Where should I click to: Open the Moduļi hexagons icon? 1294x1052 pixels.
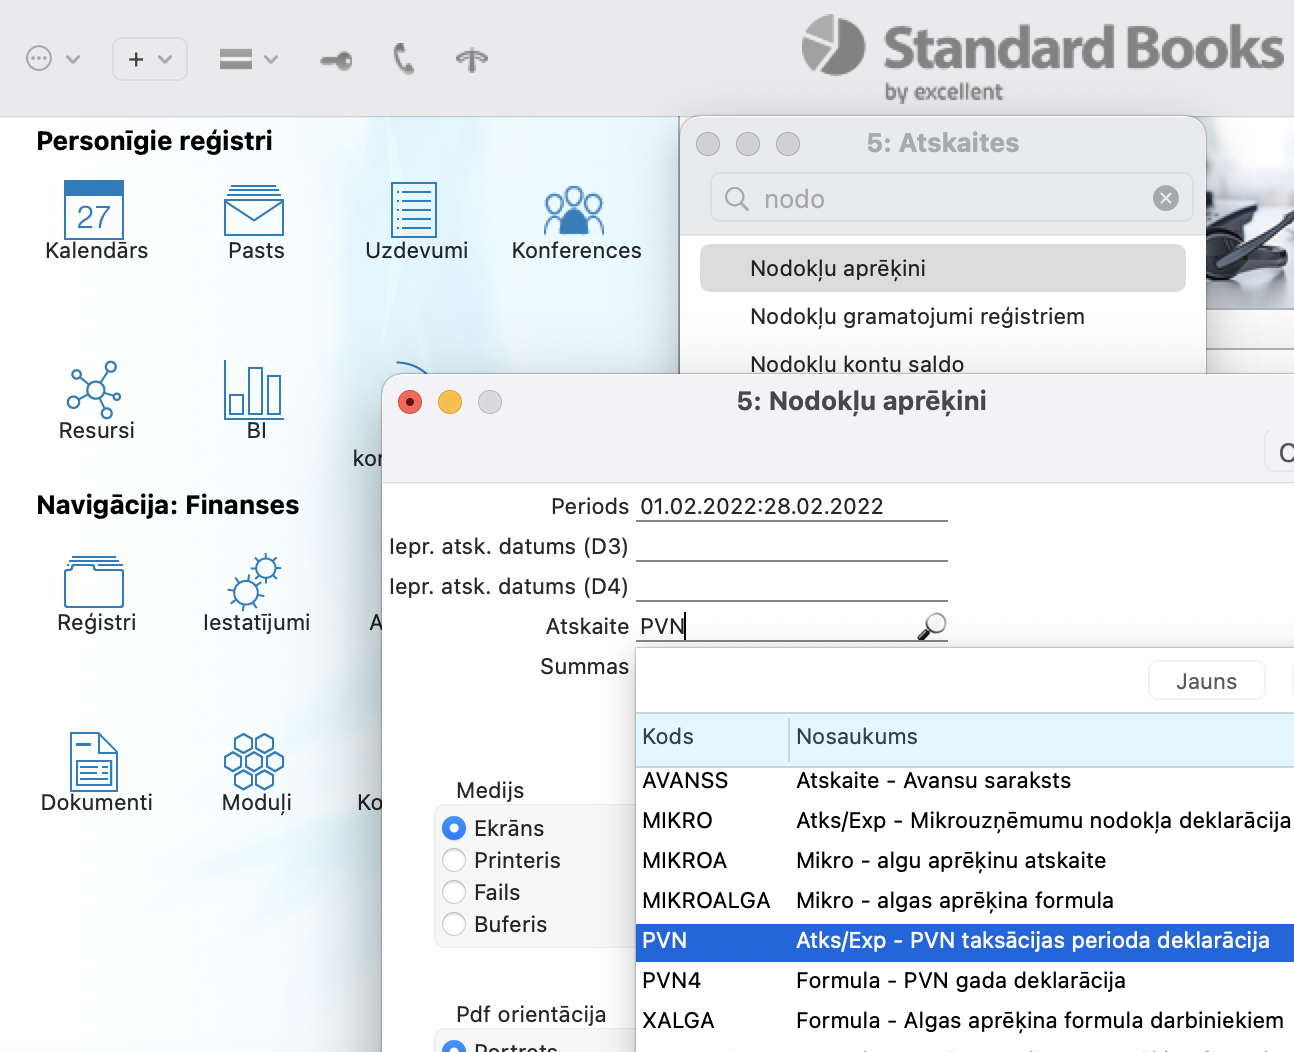[x=254, y=762]
